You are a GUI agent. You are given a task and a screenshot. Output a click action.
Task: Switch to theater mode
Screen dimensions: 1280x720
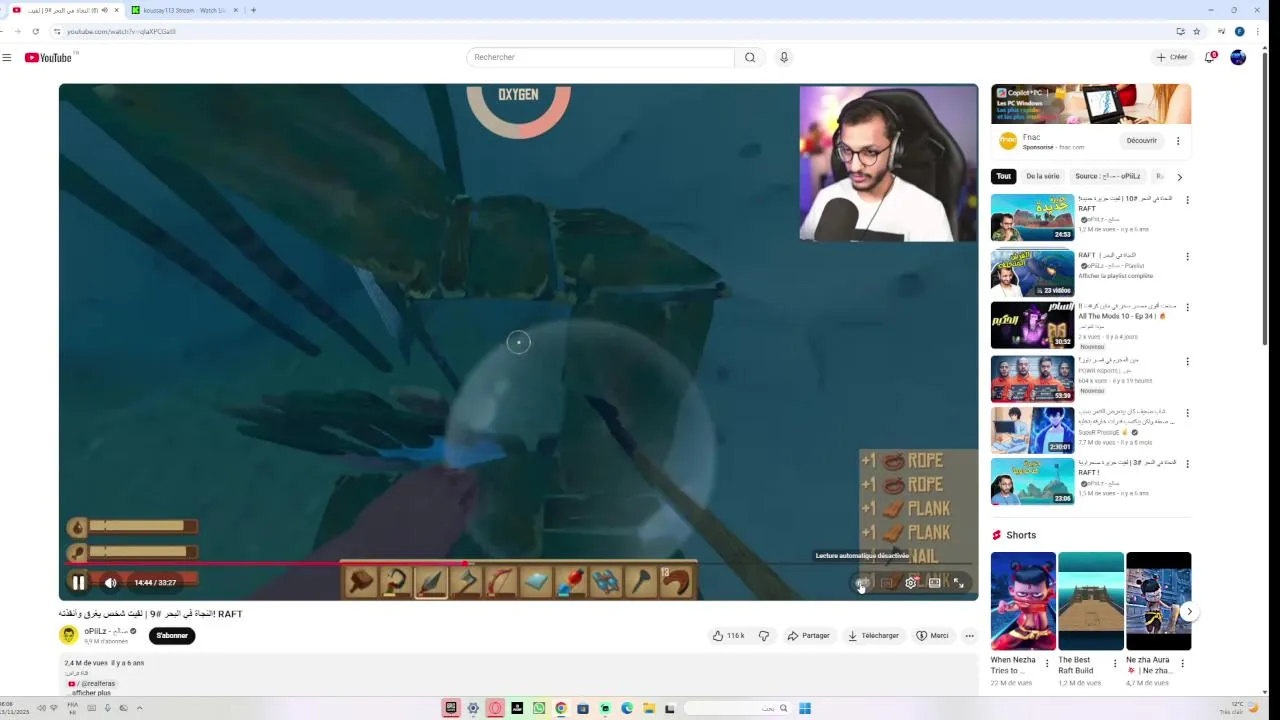coord(935,583)
